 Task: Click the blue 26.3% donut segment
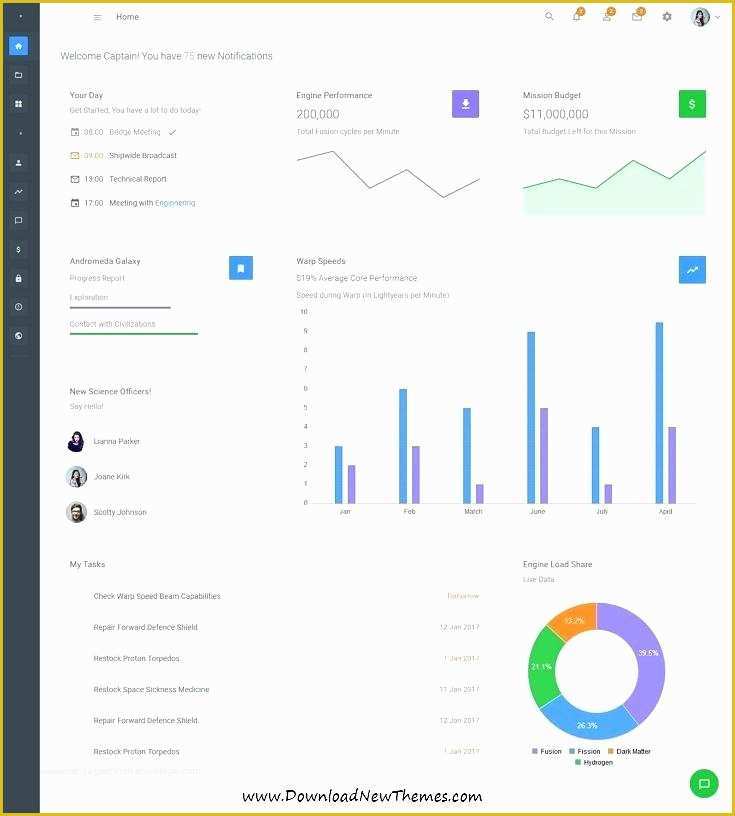coord(587,725)
